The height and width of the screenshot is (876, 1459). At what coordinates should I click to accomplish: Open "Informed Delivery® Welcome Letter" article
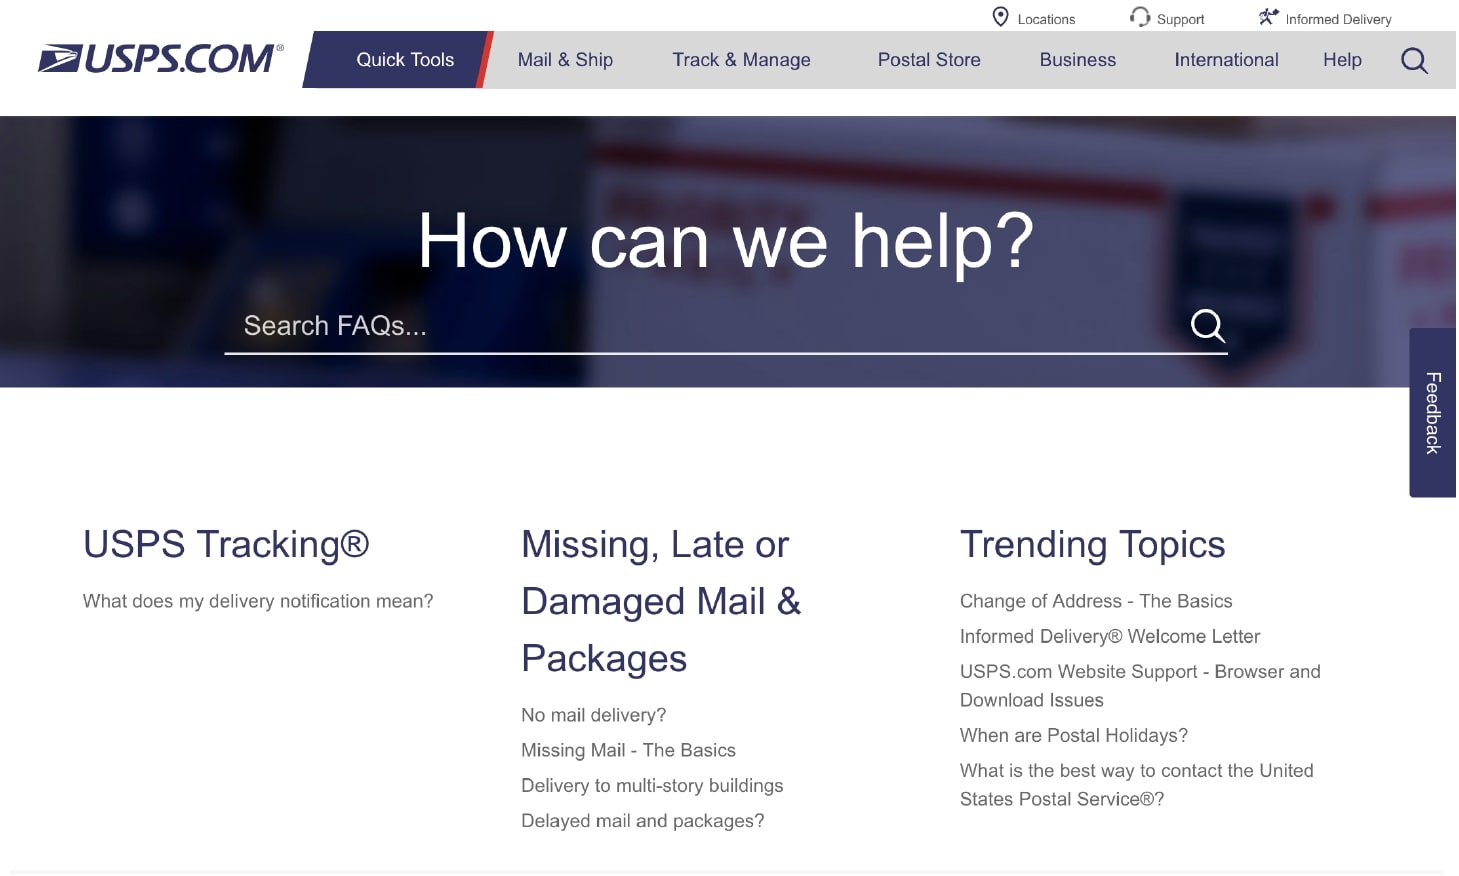tap(1110, 636)
